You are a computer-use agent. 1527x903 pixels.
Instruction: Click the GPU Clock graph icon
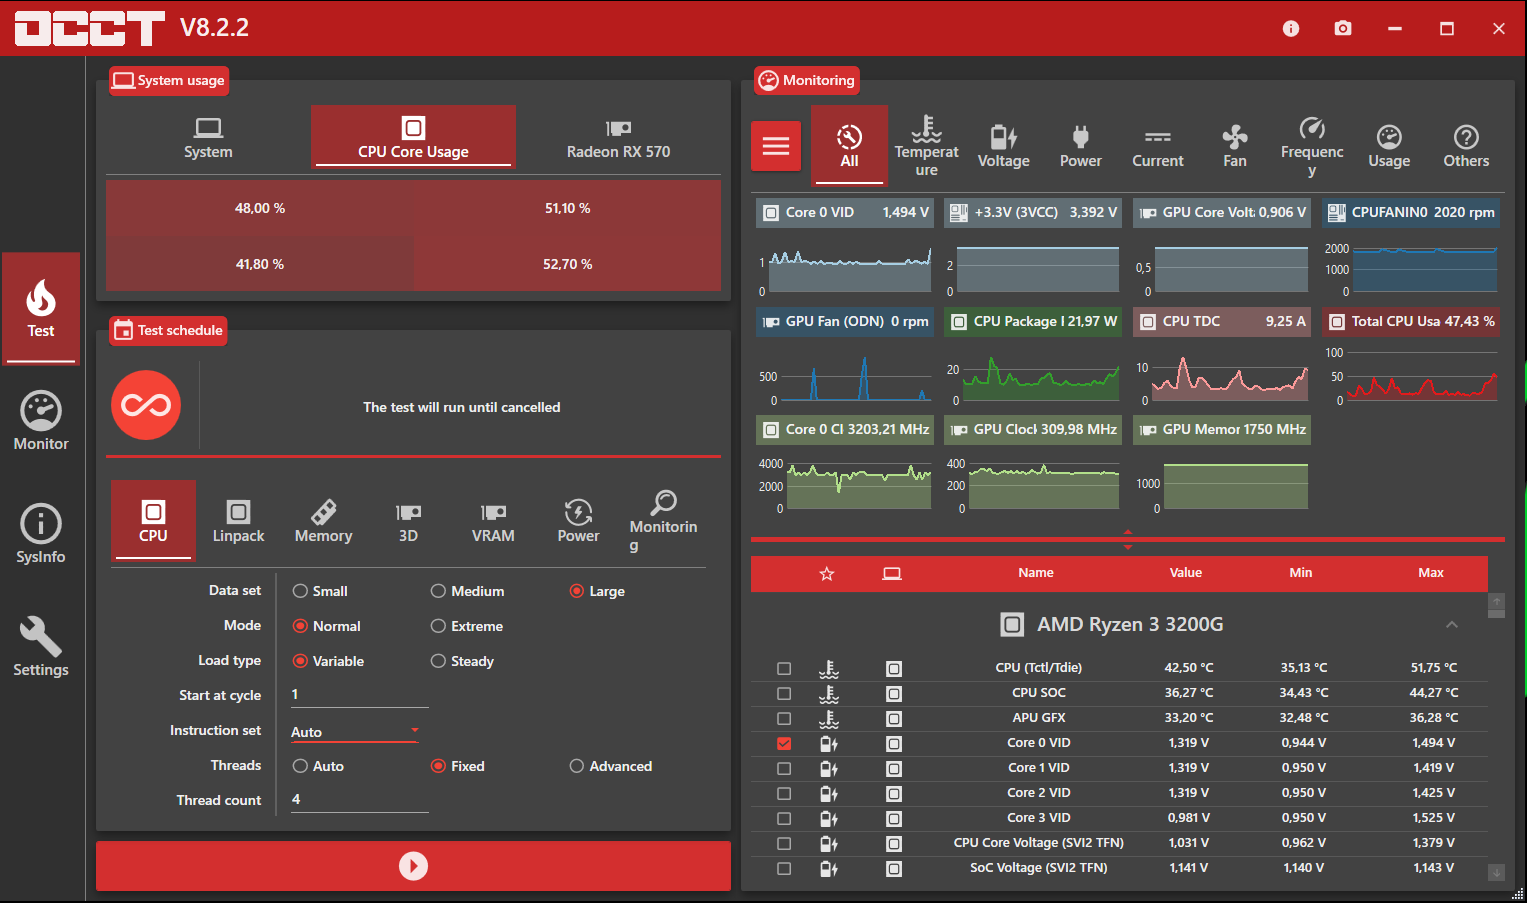click(x=959, y=429)
